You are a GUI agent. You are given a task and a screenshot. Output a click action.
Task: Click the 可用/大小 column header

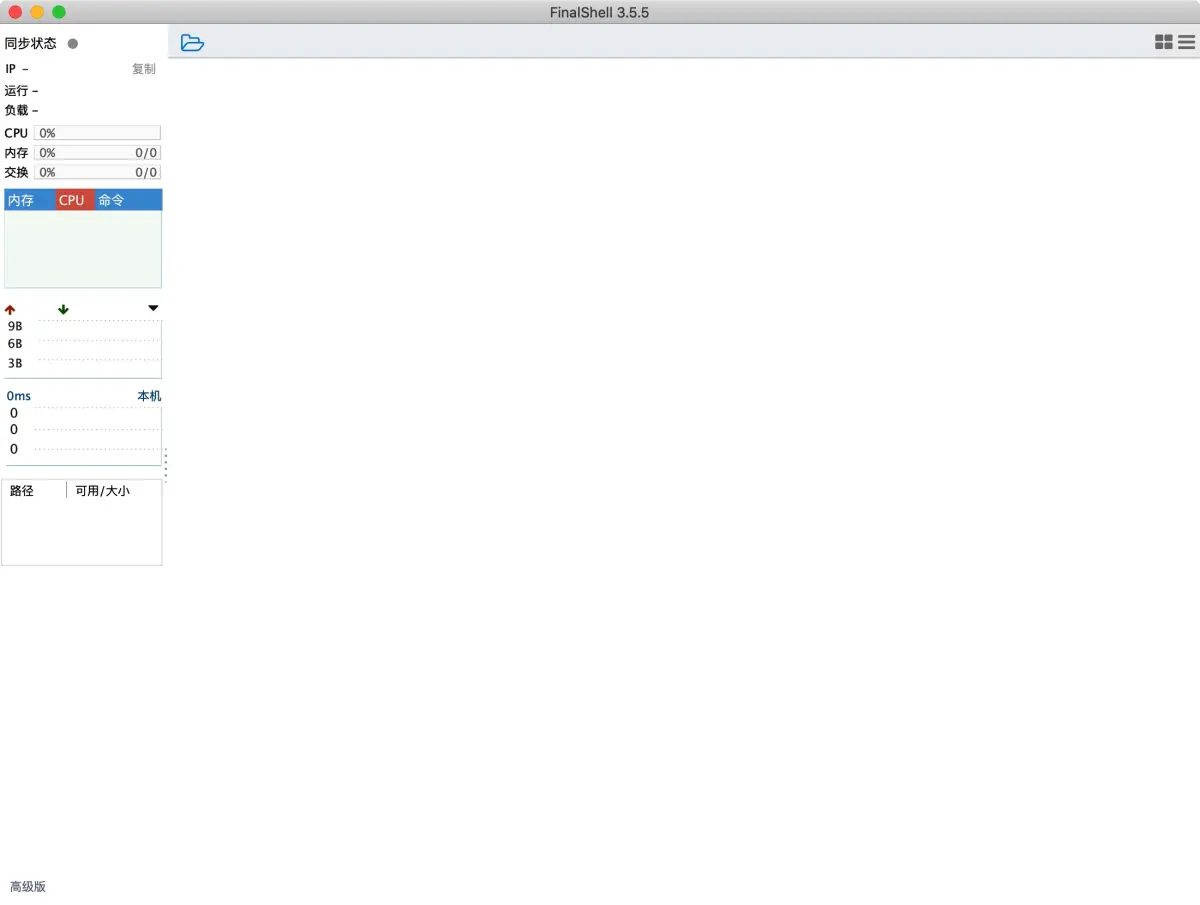[x=102, y=490]
